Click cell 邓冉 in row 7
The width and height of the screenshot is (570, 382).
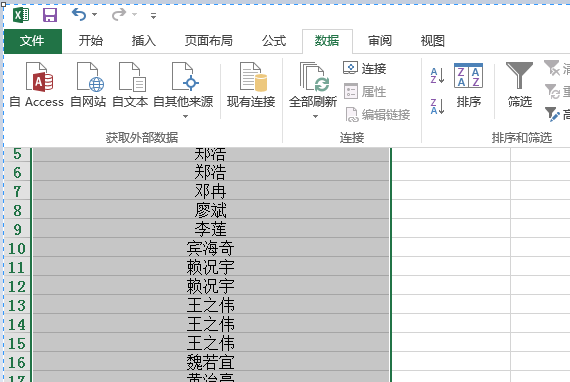point(211,191)
